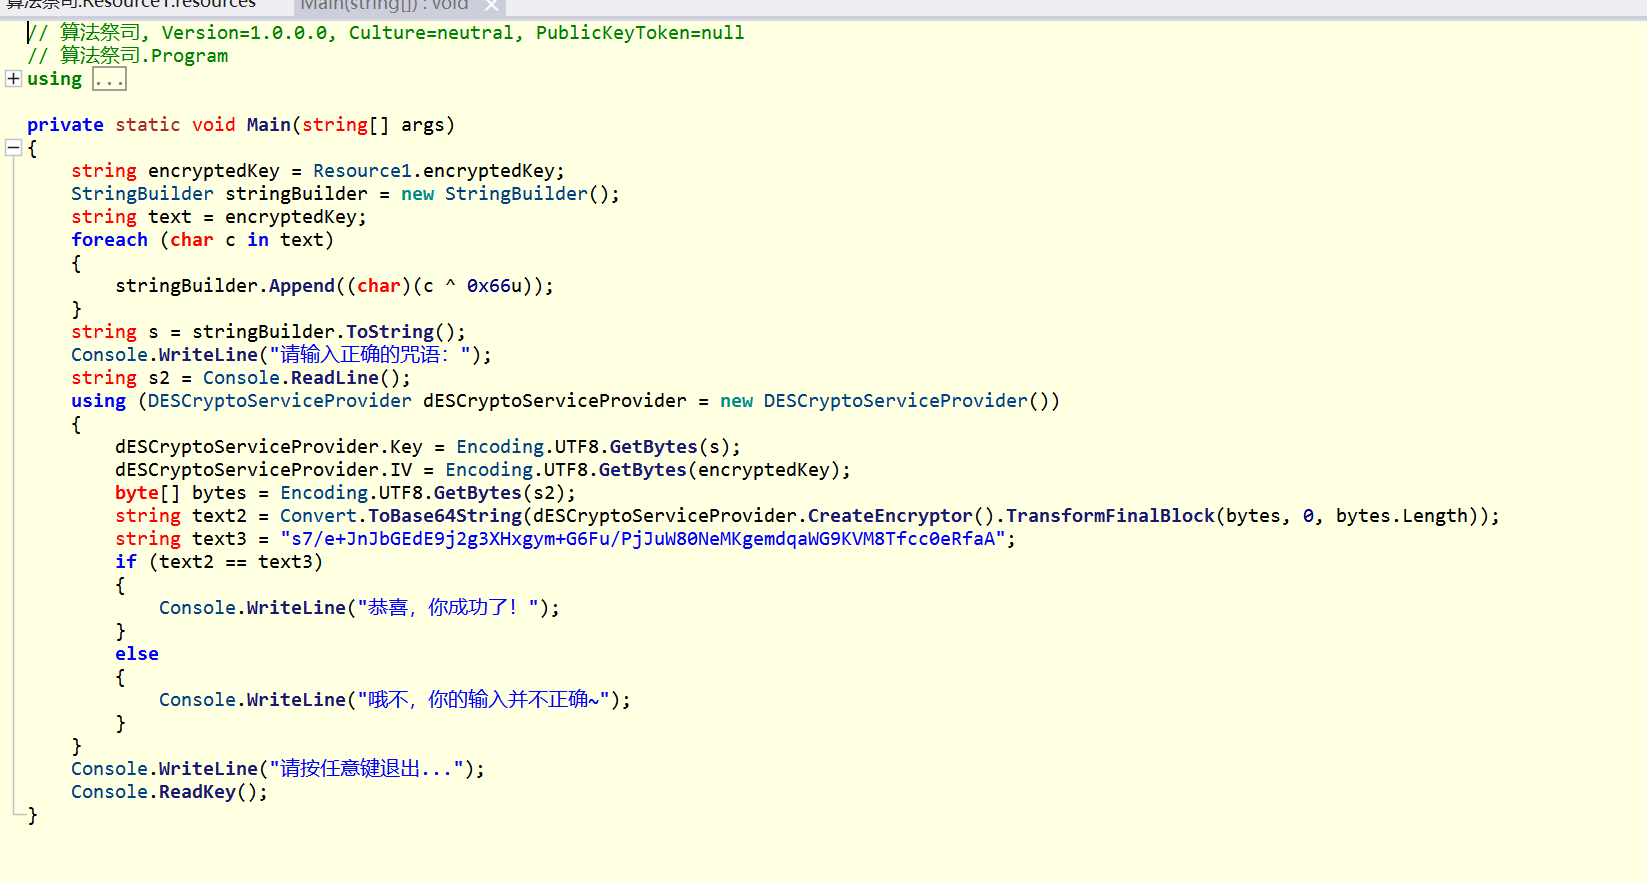Viewport: 1647px width, 882px height.
Task: Click the Base64 string literal of text3
Action: pos(642,539)
